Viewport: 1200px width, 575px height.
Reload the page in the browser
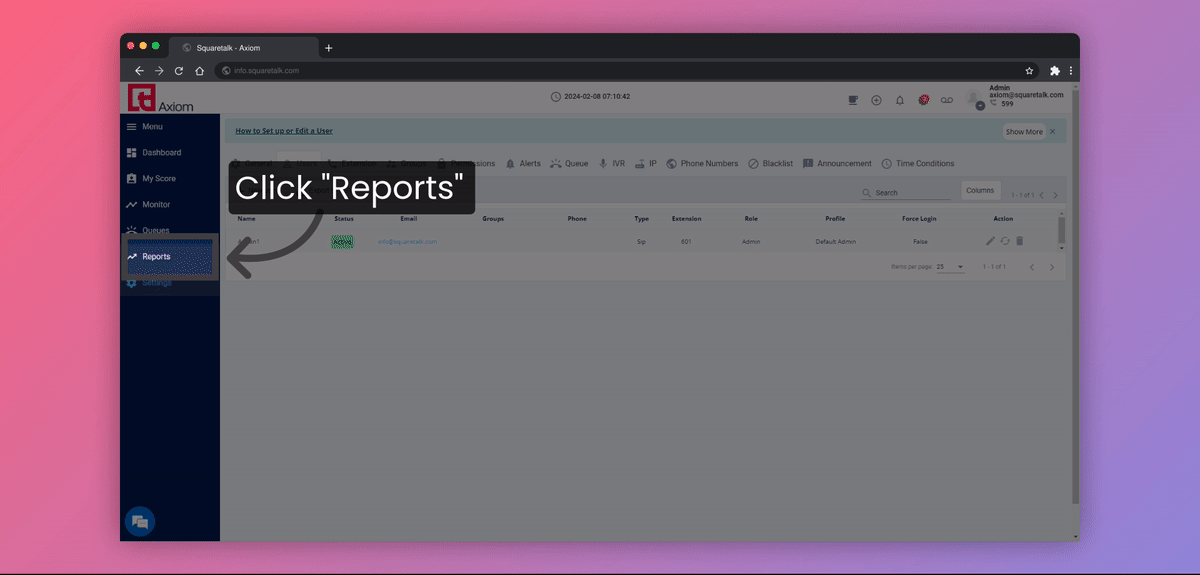[x=179, y=71]
